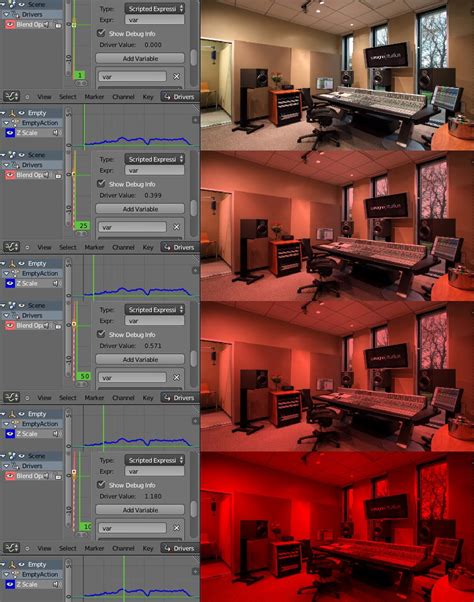The height and width of the screenshot is (602, 474).
Task: Click Add Variable below Driver Value 0.571
Action: coord(140,359)
